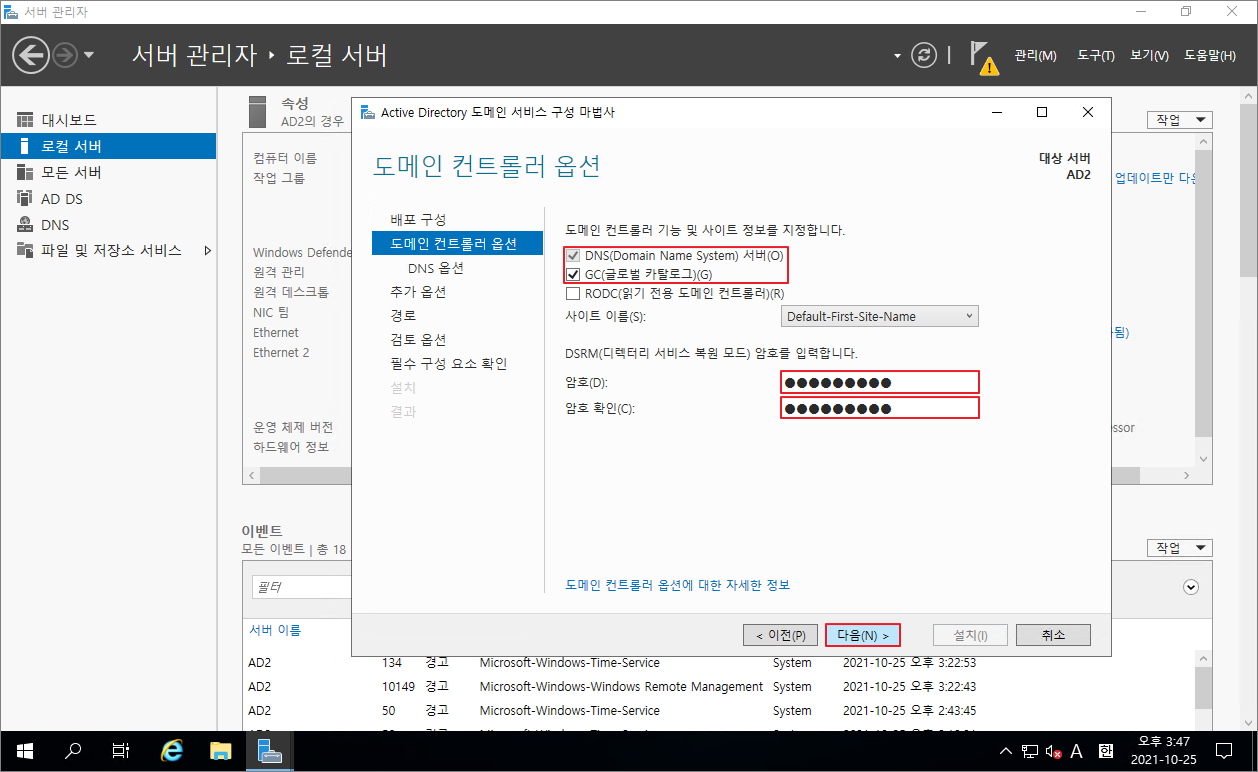Image resolution: width=1258 pixels, height=772 pixels.
Task: Open 사이트 이름 Default-First-Site-Name dropdown
Action: 879,316
